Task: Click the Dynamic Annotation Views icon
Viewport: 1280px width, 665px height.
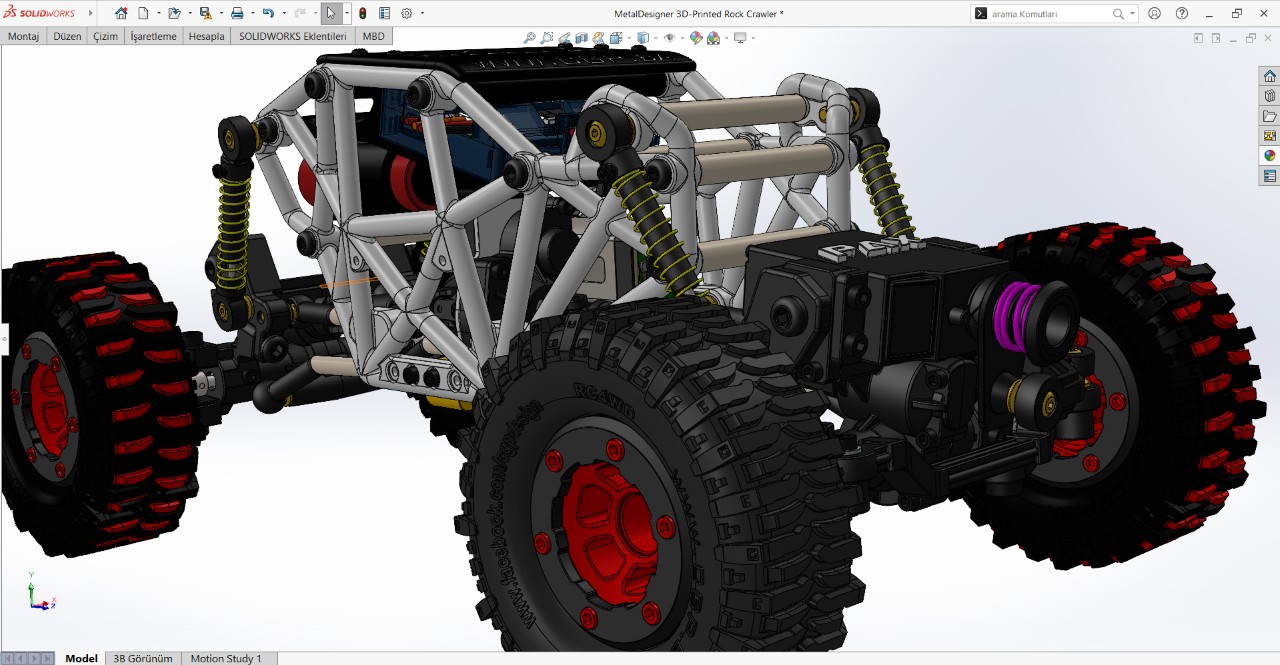Action: 599,38
